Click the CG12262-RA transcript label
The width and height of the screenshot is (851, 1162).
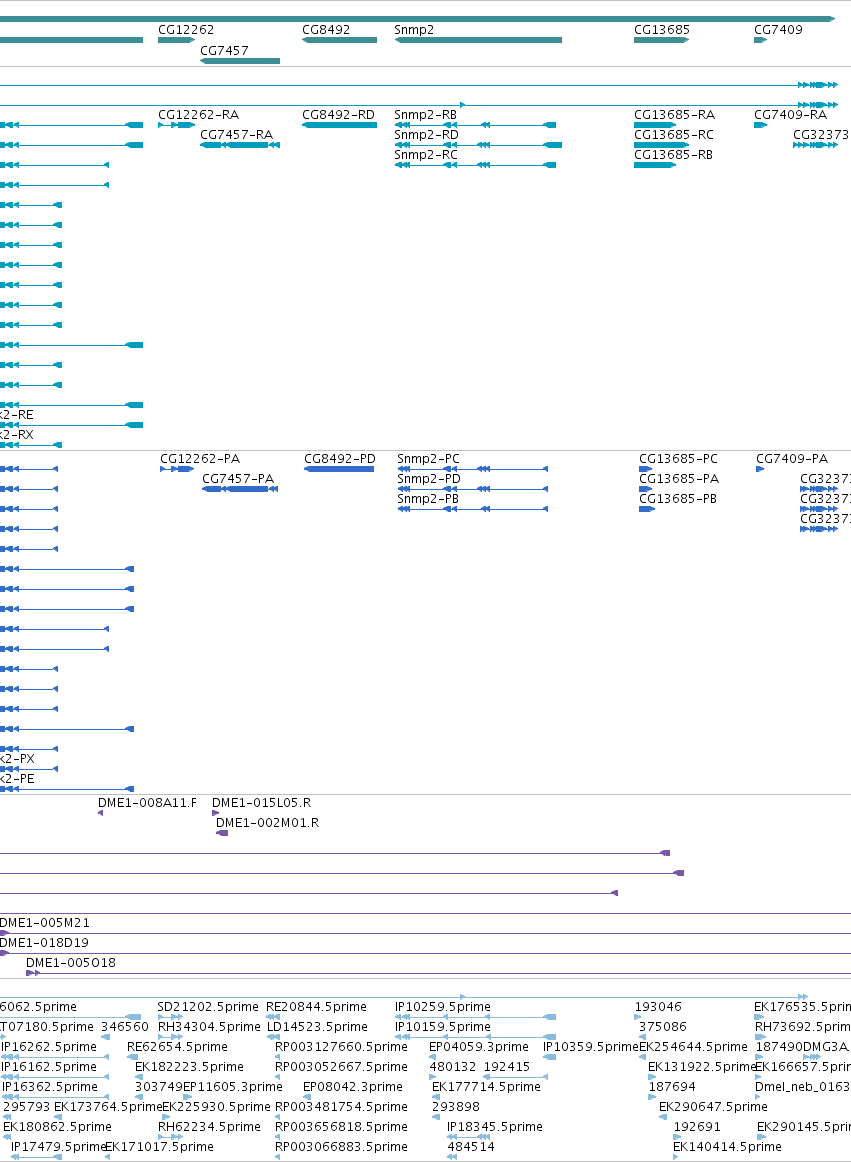click(x=199, y=115)
